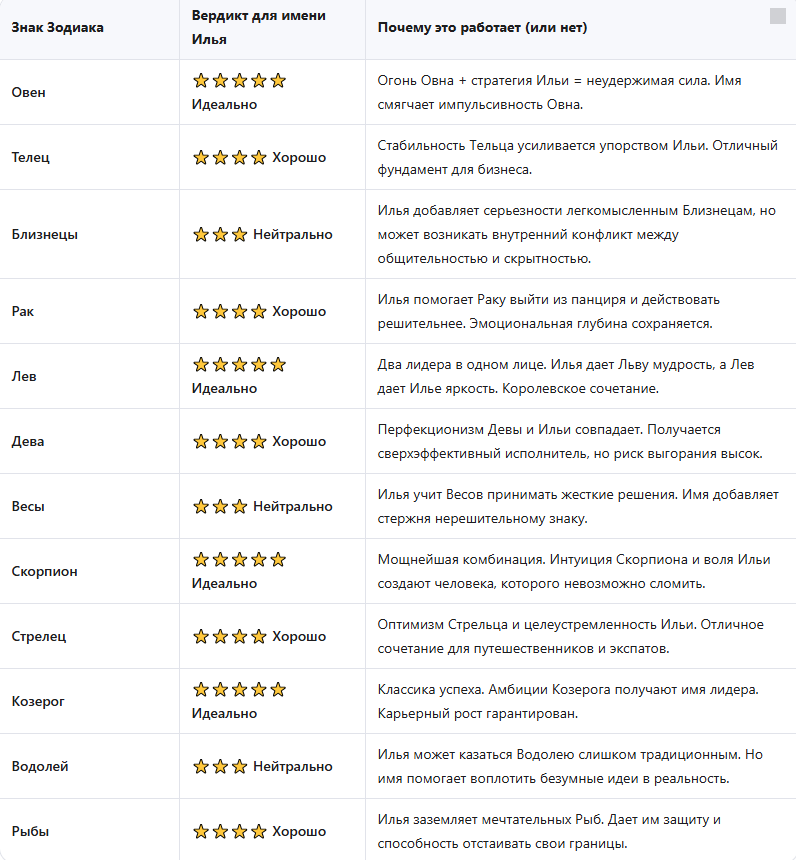Click the three stars in the Близнецы row
Image resolution: width=796 pixels, height=860 pixels.
220,235
